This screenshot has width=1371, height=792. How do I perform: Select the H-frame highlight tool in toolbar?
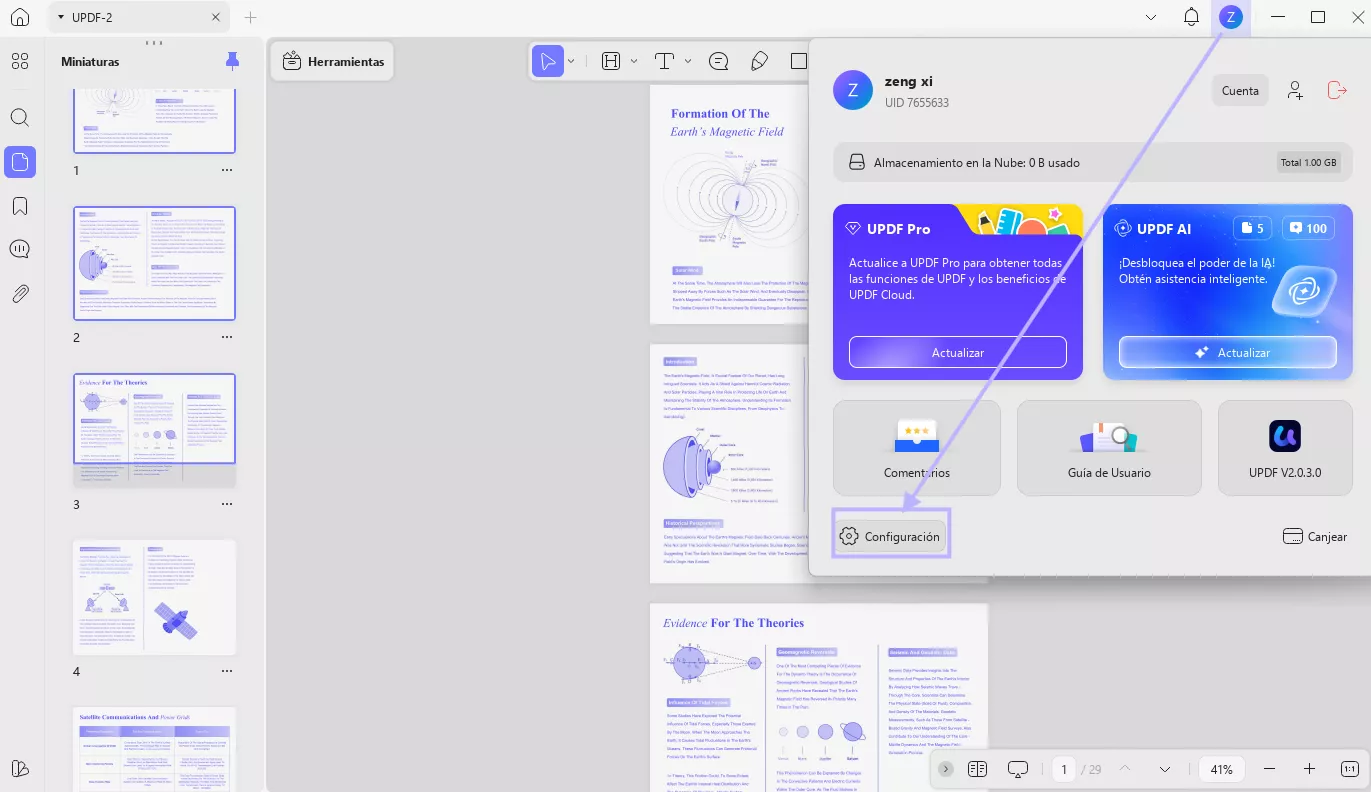[x=611, y=61]
